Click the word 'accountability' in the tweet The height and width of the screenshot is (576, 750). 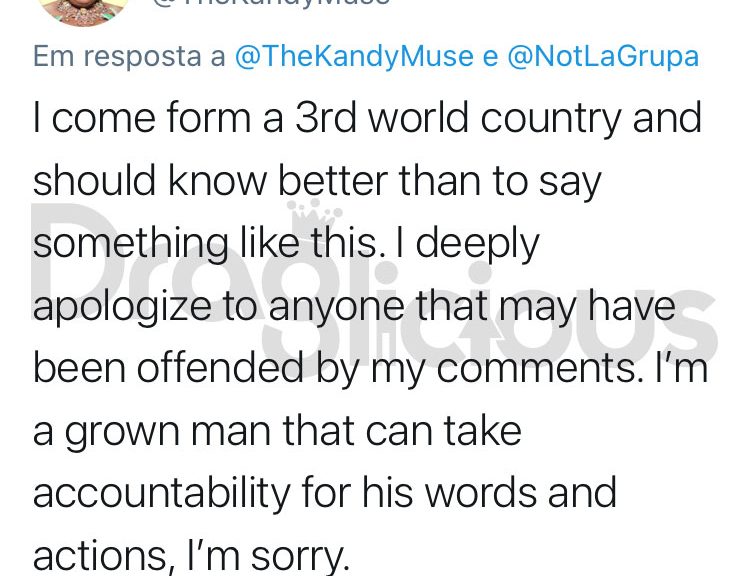(x=162, y=494)
